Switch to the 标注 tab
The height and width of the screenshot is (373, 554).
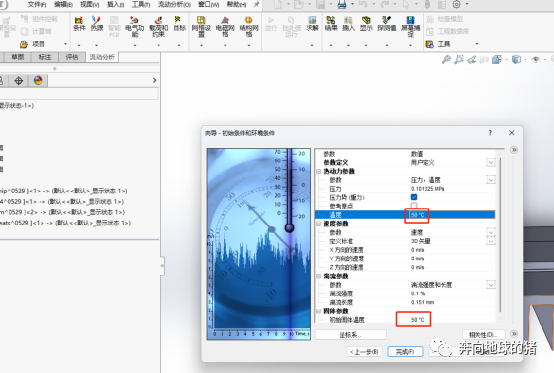tap(45, 57)
